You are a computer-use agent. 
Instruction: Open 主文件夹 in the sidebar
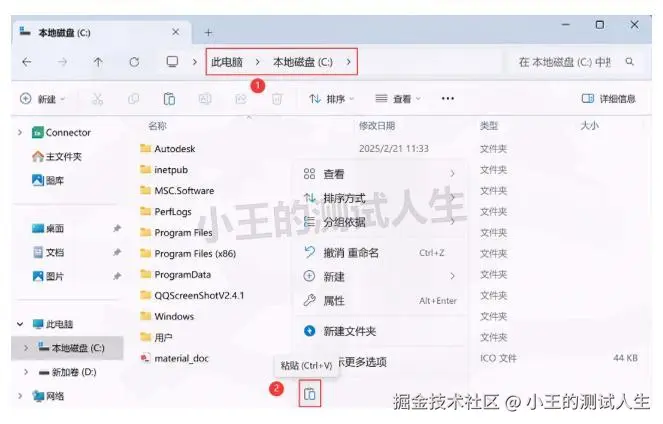click(x=57, y=156)
